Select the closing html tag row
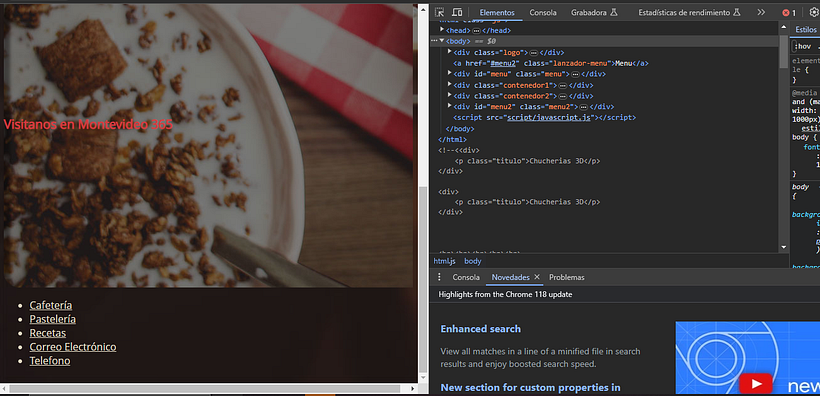The image size is (820, 396). pos(452,139)
